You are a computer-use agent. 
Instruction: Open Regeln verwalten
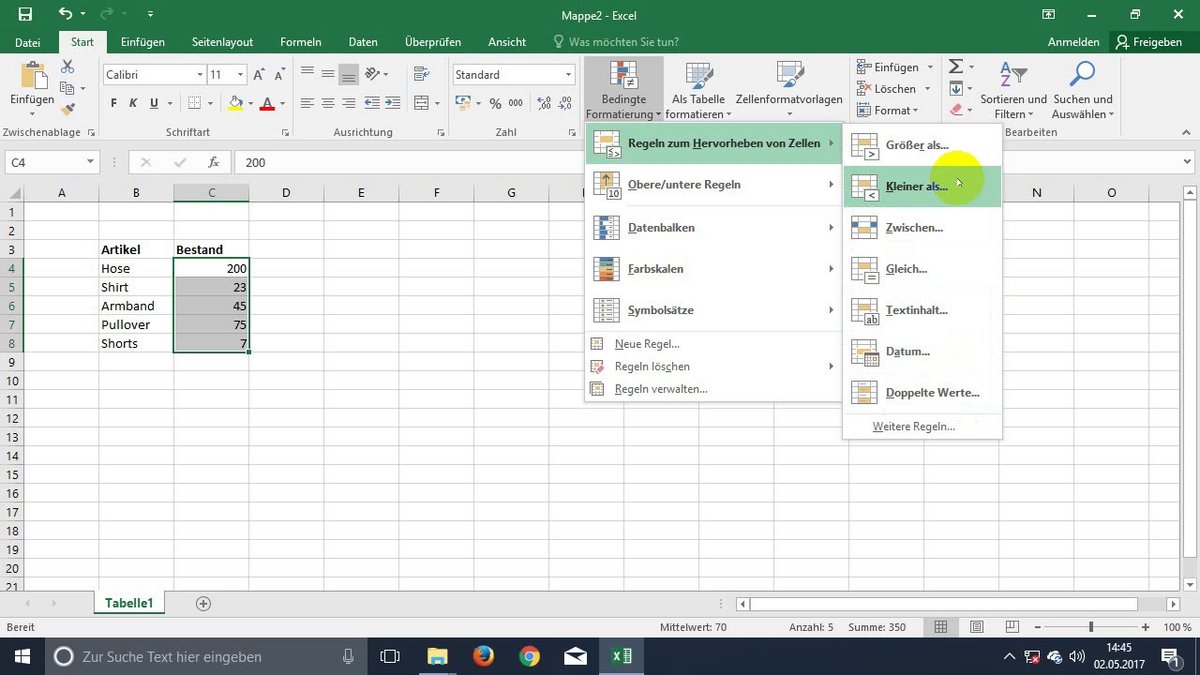pos(660,389)
